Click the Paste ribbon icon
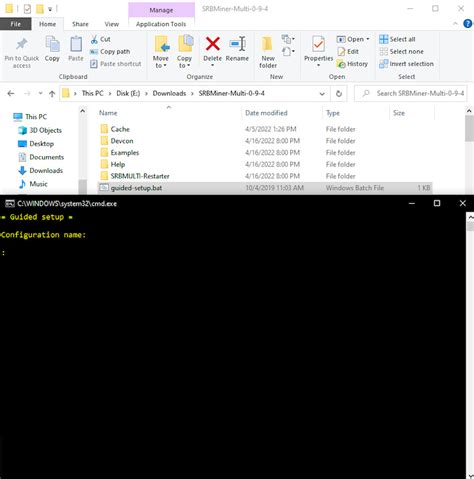 tap(76, 45)
